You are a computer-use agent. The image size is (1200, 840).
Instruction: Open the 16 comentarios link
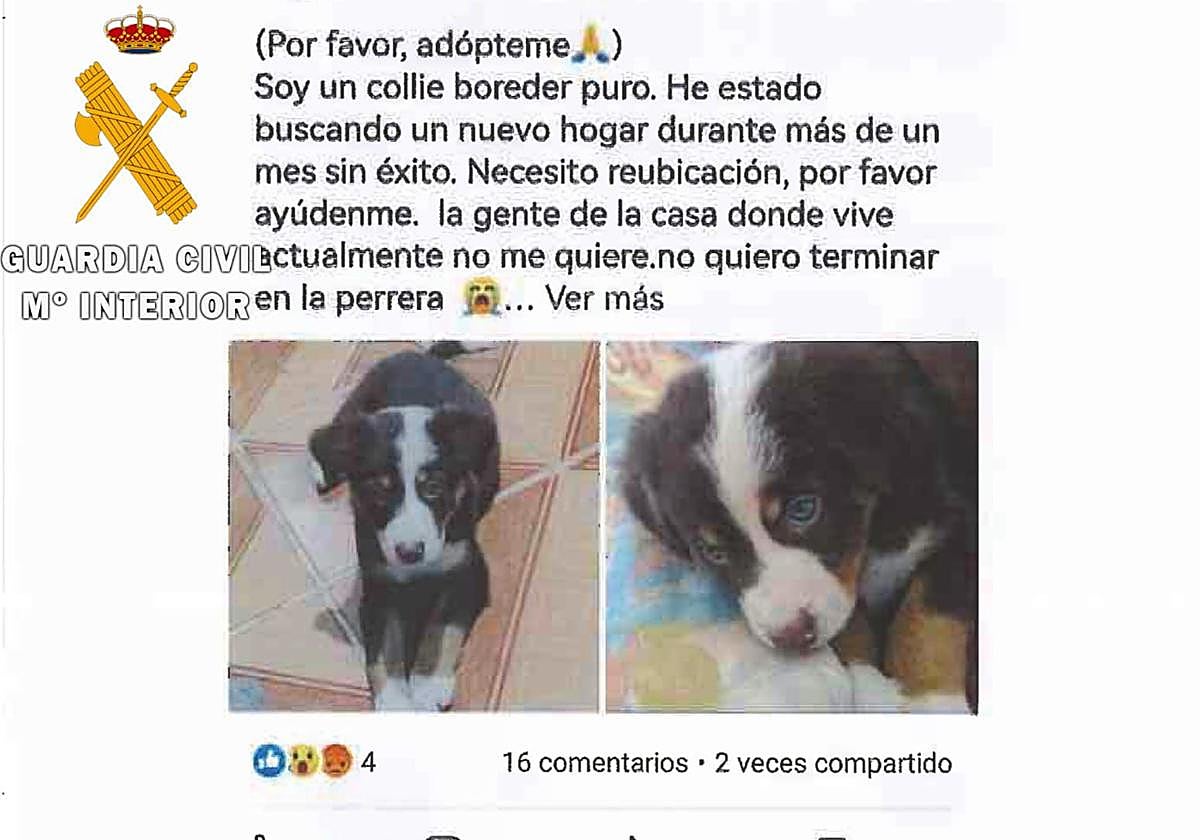tap(595, 763)
